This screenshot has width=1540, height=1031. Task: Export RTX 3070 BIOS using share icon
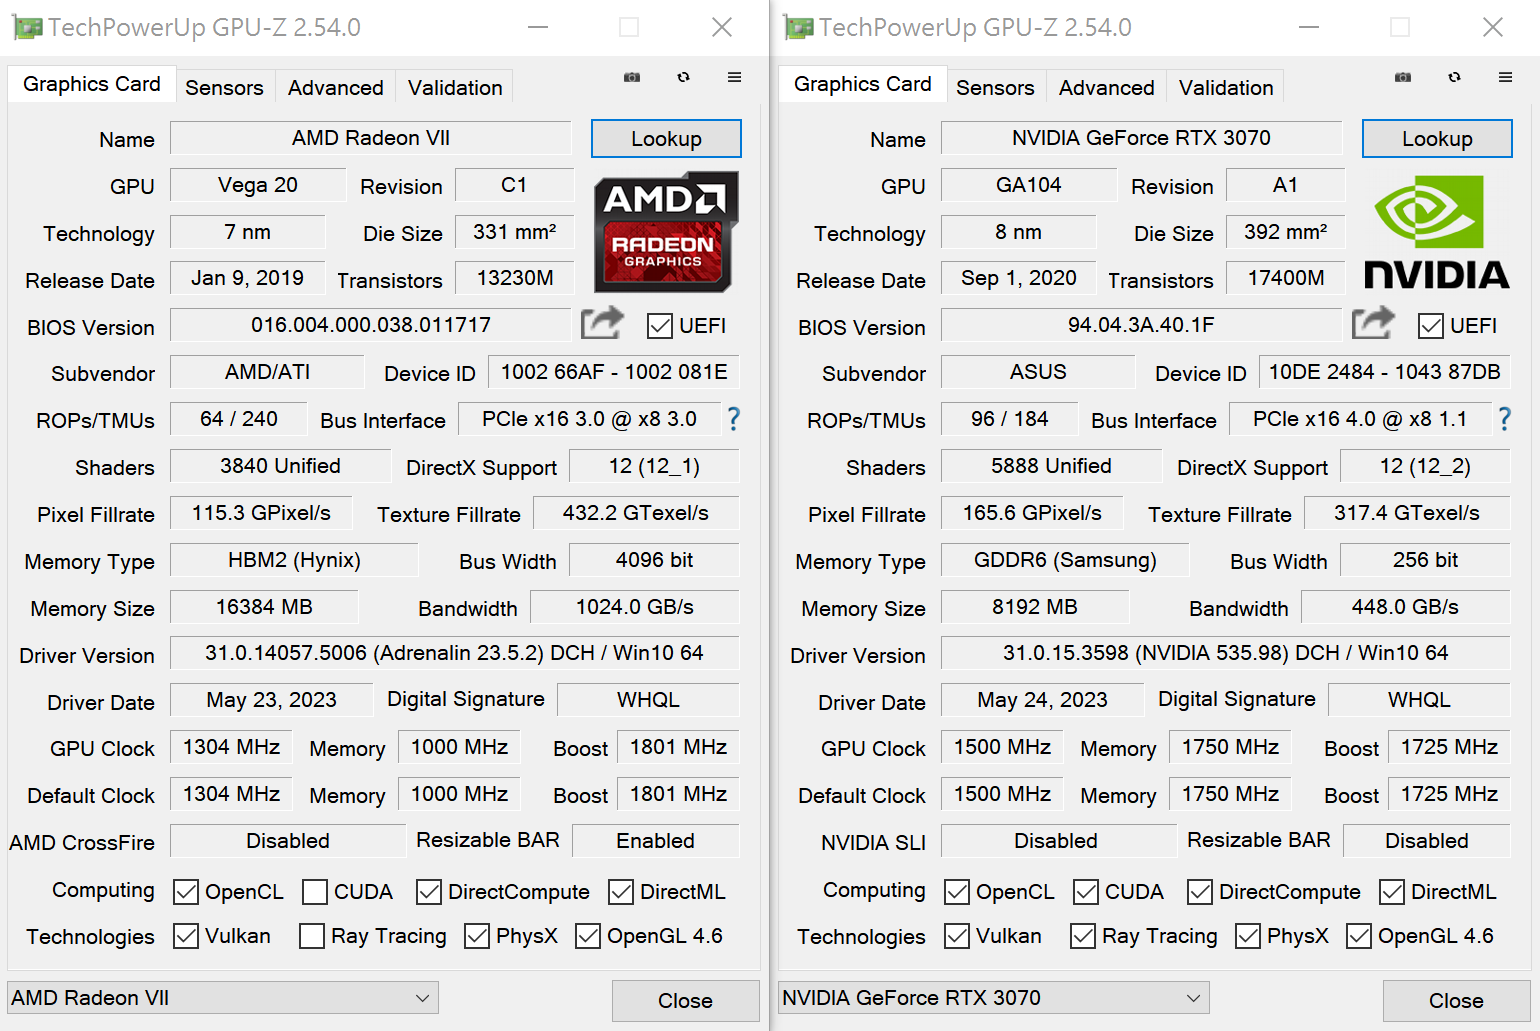click(1372, 324)
